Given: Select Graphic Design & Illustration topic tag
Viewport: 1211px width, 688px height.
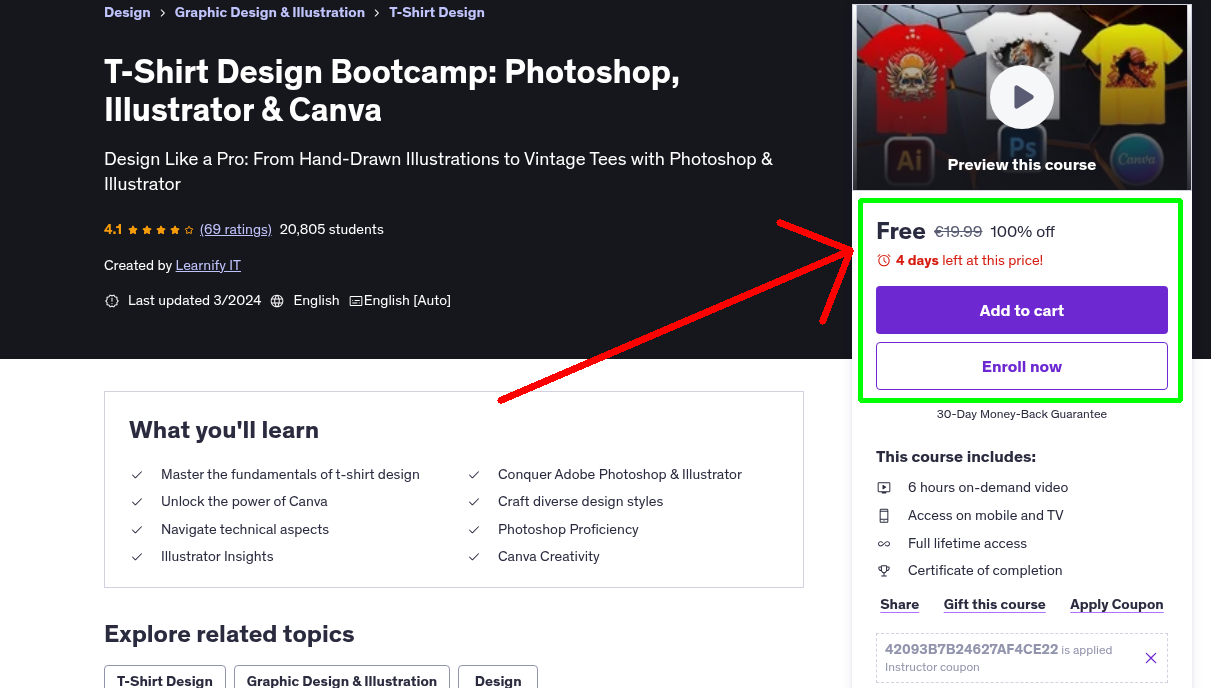Looking at the screenshot, I should pyautogui.click(x=342, y=680).
